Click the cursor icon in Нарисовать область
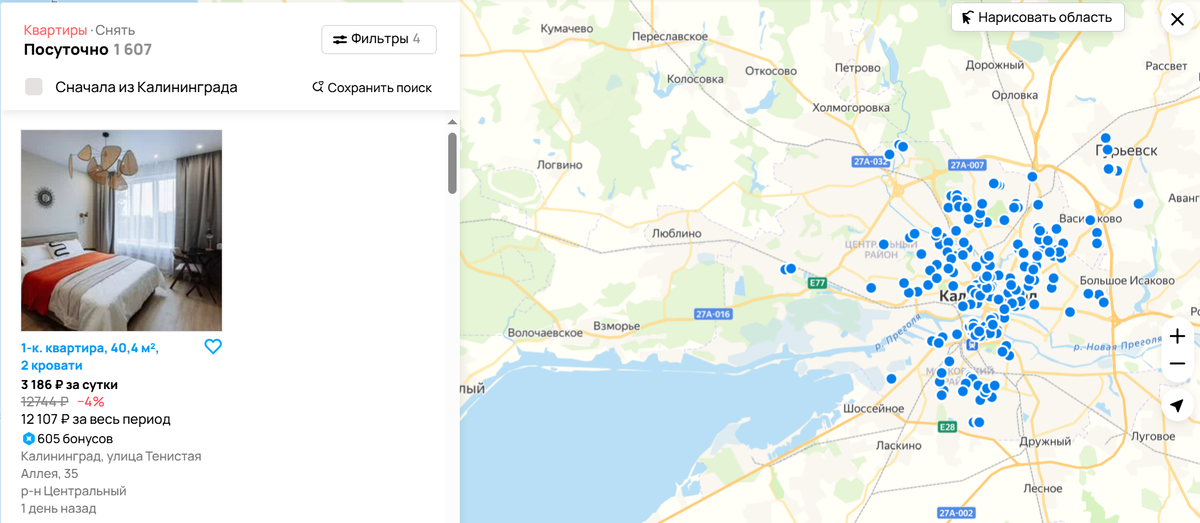This screenshot has width=1200, height=523. (967, 17)
